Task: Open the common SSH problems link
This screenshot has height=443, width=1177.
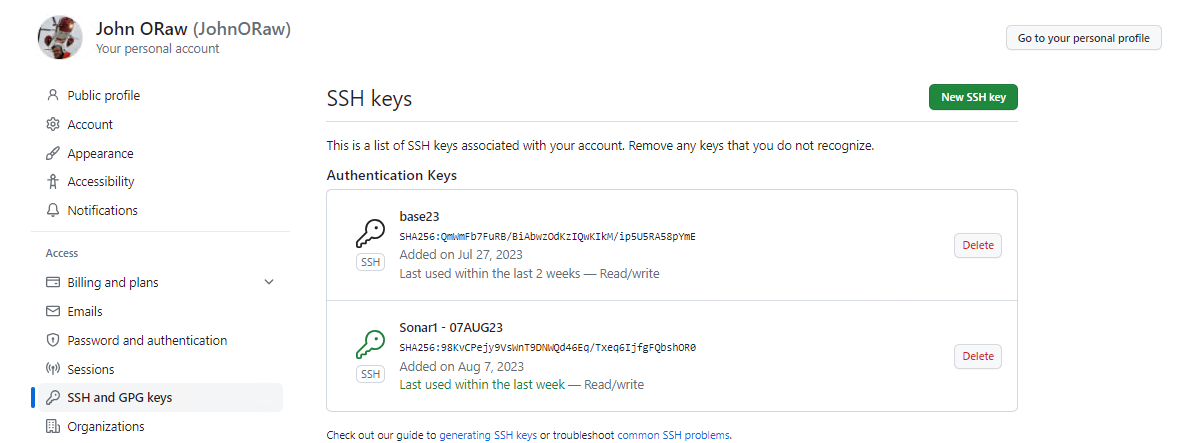Action: coord(673,436)
